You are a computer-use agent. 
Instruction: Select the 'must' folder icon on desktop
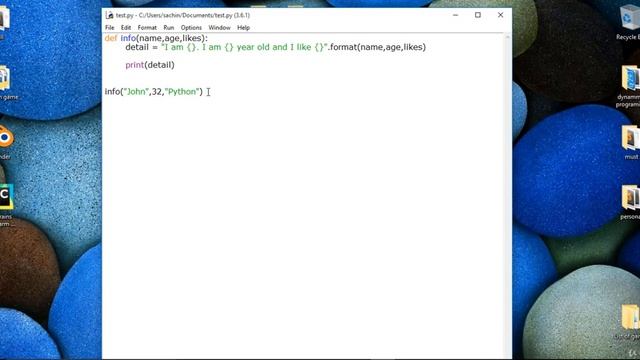(x=631, y=143)
